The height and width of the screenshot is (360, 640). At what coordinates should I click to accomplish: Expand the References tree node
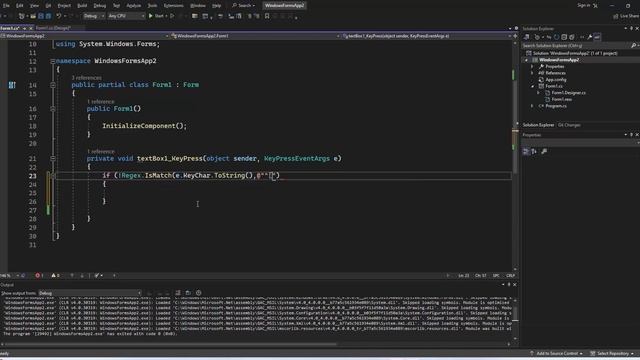tap(532, 73)
